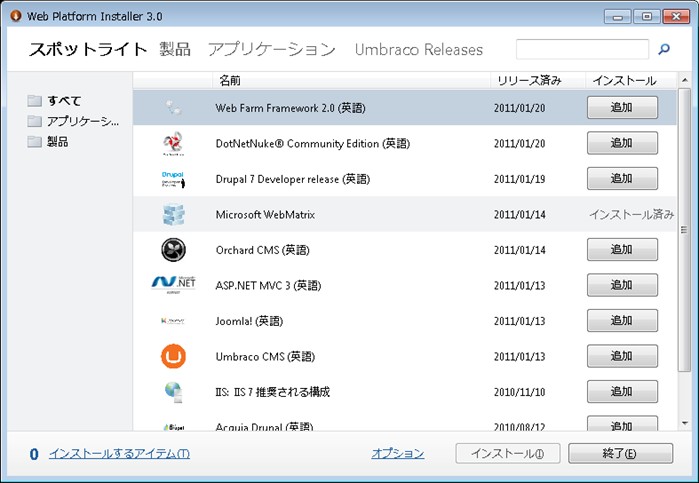Click the すべて folder icon
The image size is (699, 483).
34,101
